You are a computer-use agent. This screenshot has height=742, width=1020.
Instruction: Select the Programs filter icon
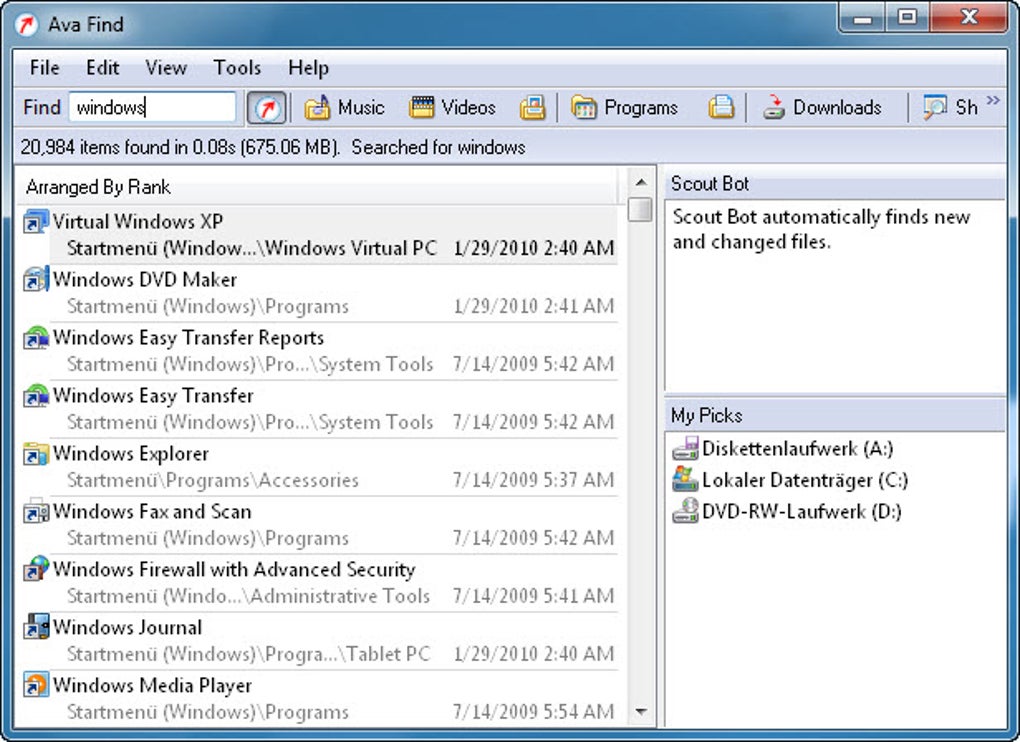point(584,107)
